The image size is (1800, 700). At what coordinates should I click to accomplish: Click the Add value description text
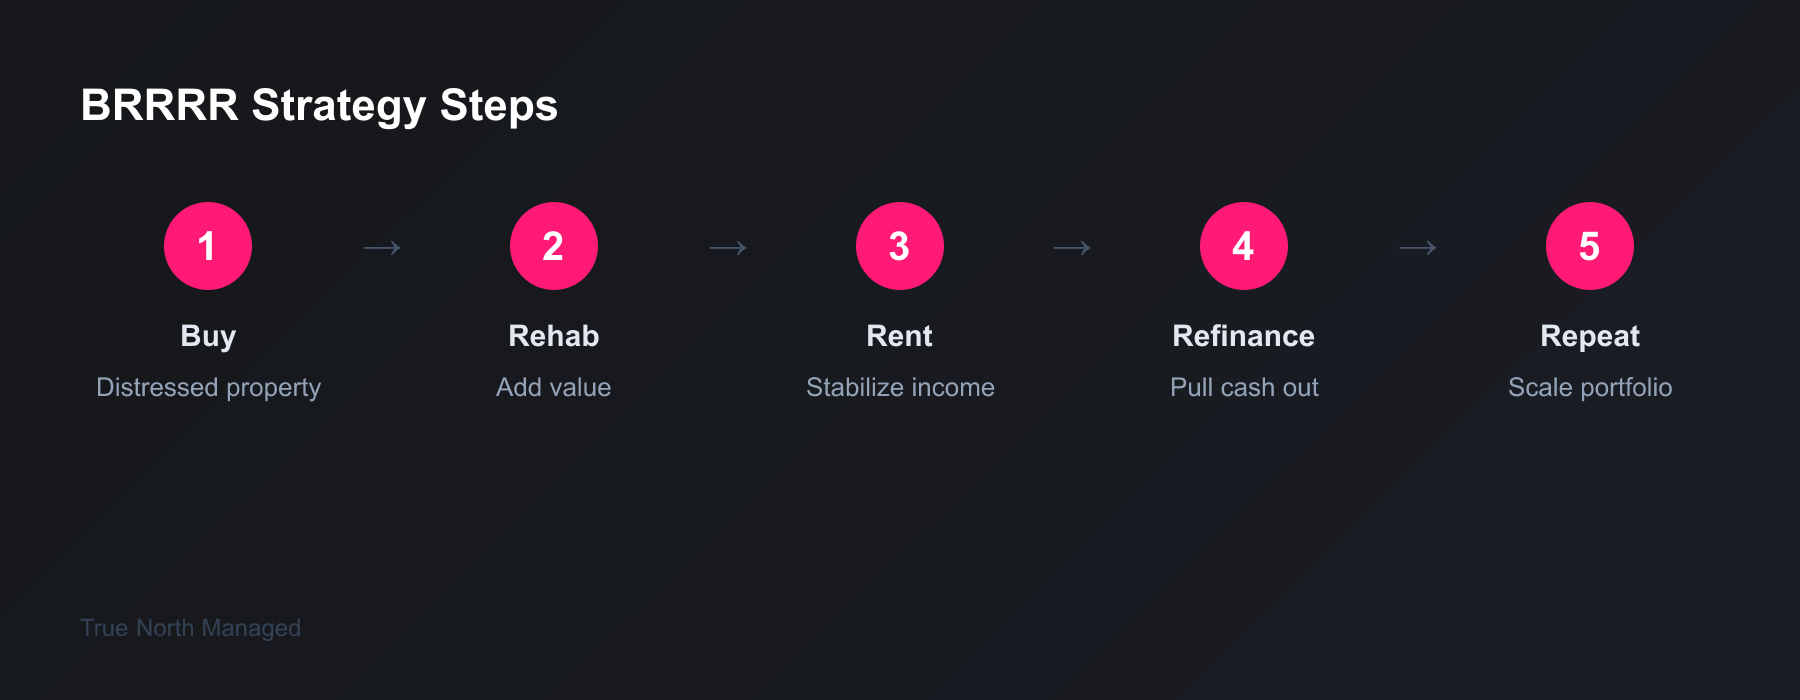pyautogui.click(x=554, y=388)
